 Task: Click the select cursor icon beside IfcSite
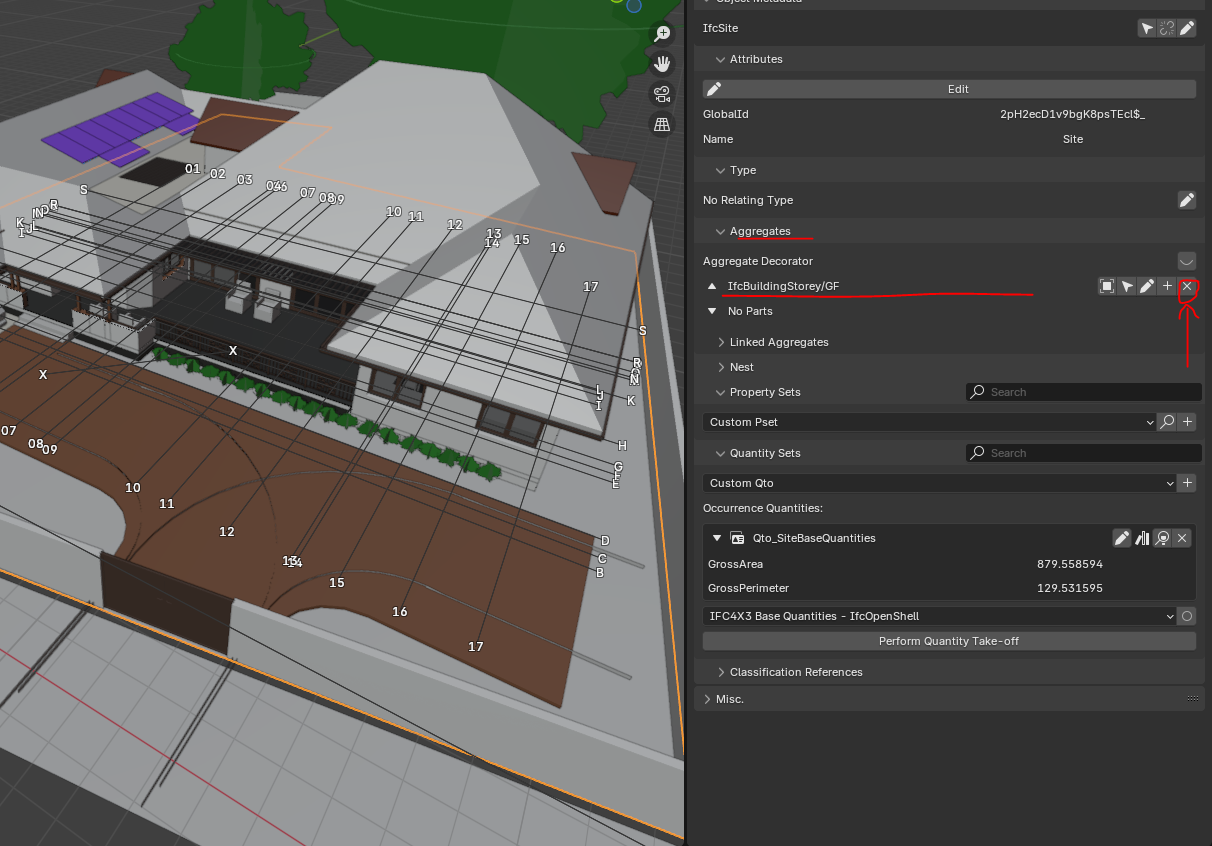[x=1147, y=28]
